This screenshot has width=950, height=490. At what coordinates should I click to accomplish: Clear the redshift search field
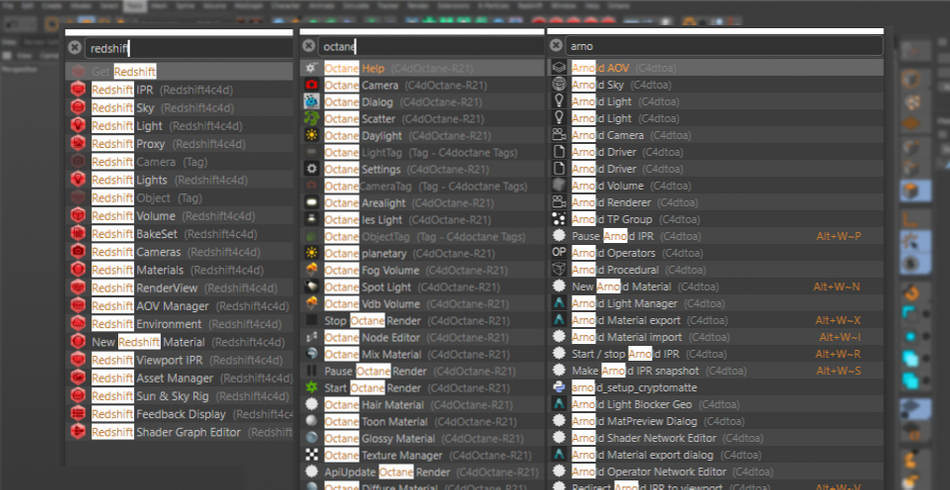(74, 48)
